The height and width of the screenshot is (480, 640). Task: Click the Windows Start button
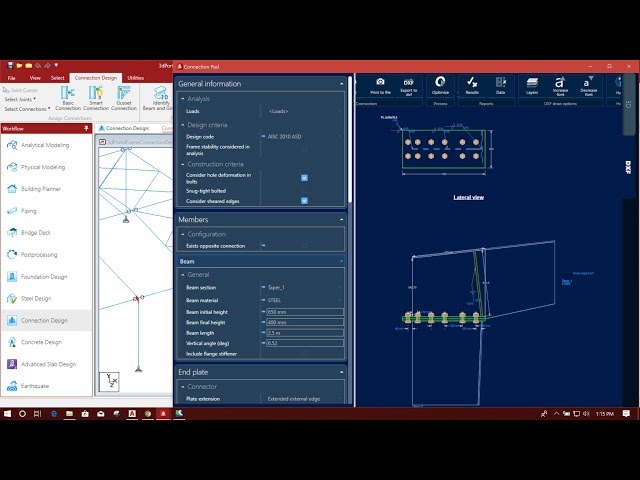click(x=7, y=413)
